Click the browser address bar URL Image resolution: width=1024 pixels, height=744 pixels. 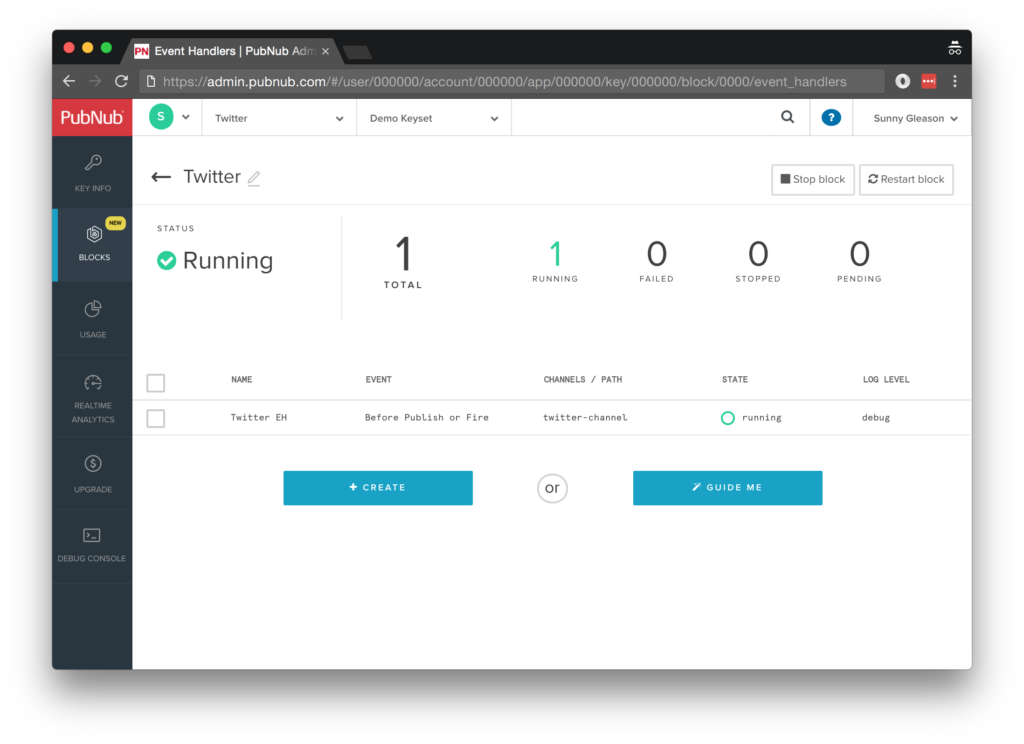click(x=505, y=82)
